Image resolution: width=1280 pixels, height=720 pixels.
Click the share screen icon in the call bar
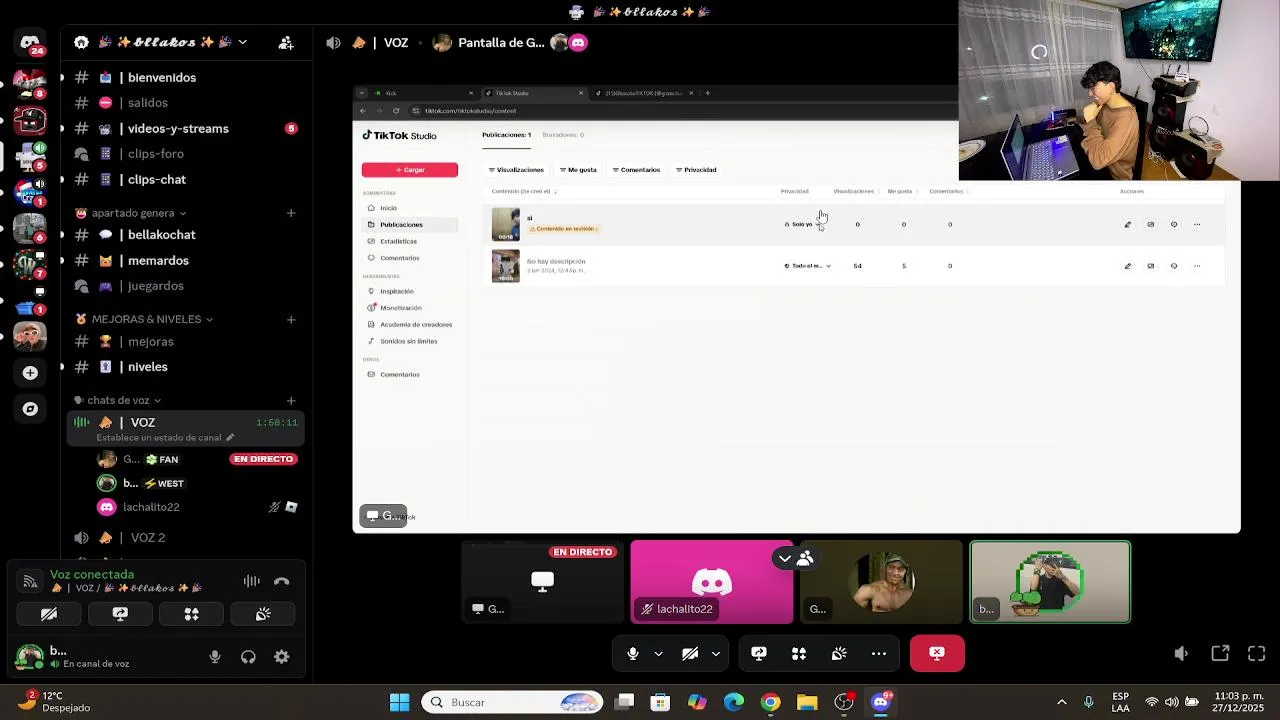759,653
